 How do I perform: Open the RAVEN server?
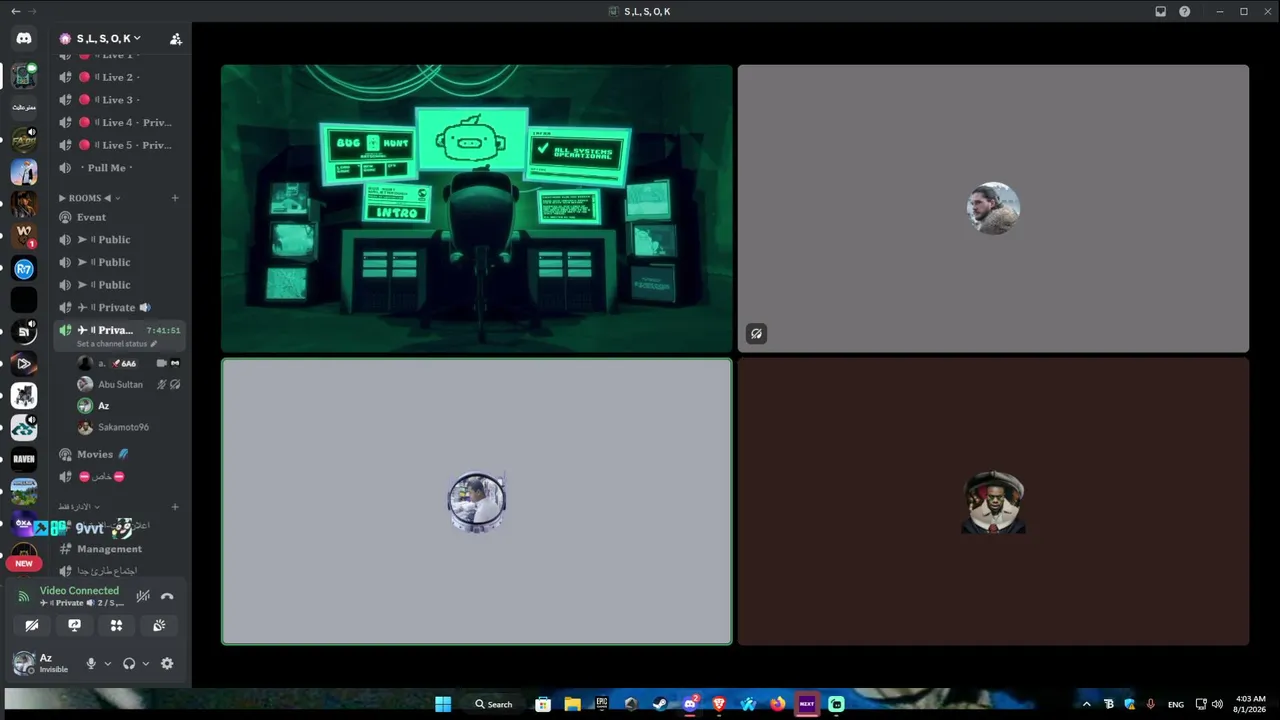(x=24, y=459)
